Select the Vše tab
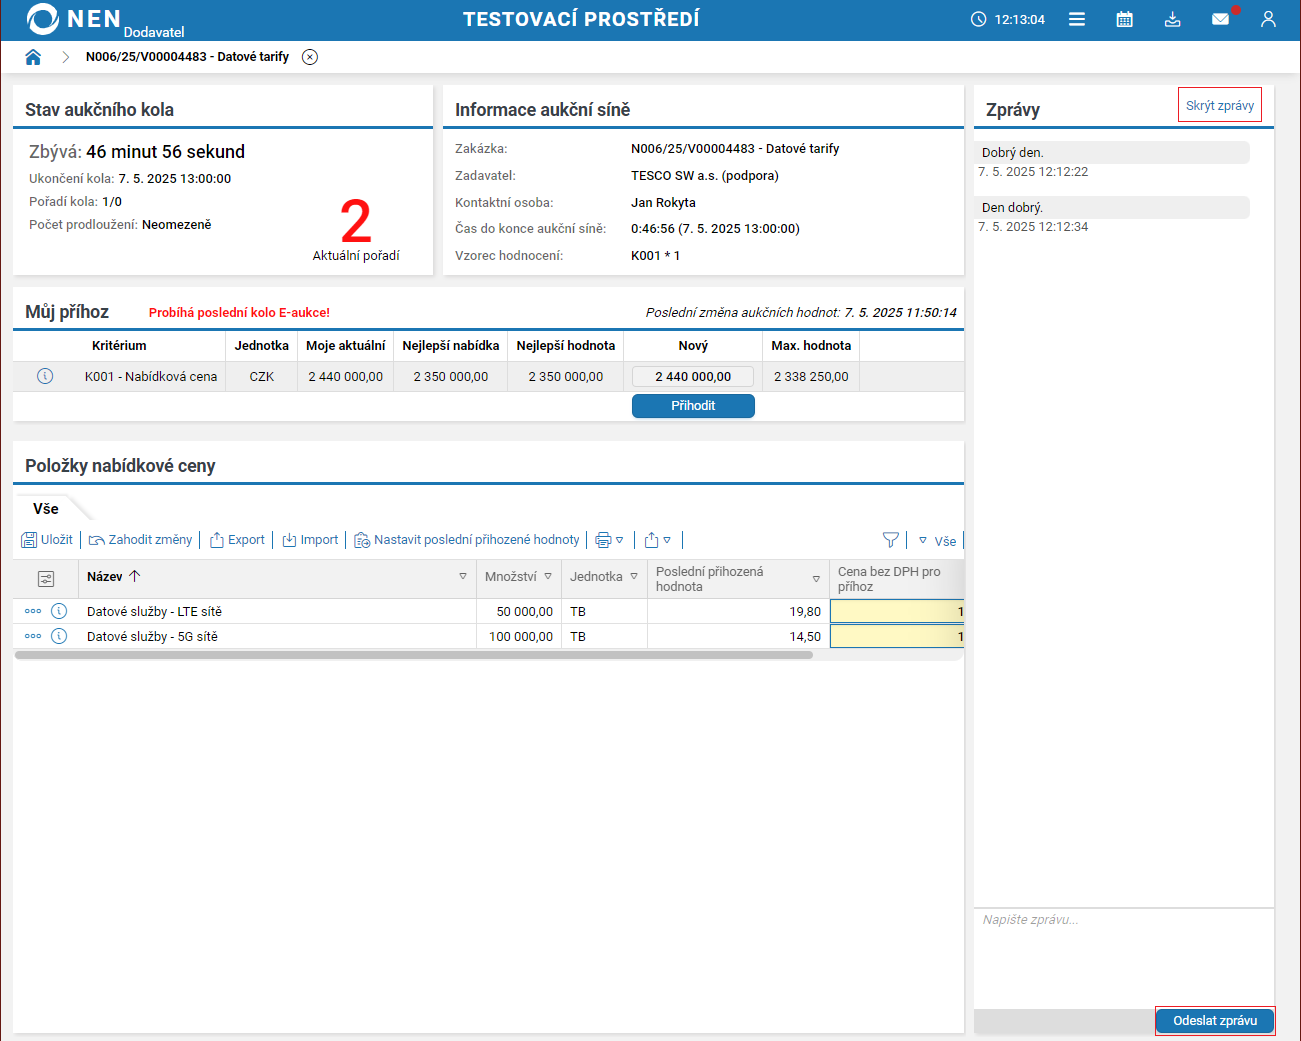Image resolution: width=1301 pixels, height=1041 pixels. click(x=46, y=509)
